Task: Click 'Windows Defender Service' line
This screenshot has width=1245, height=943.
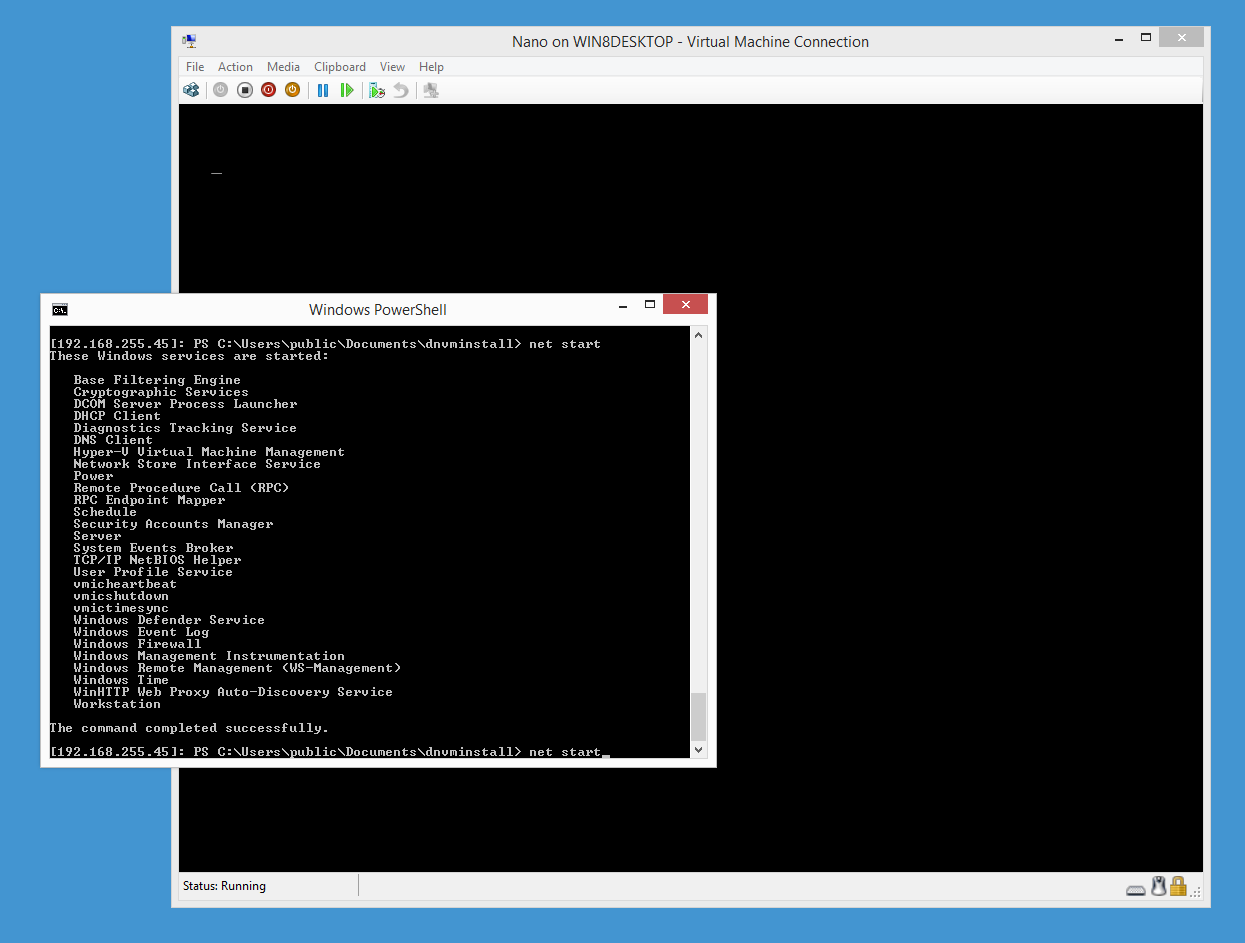Action: 169,620
